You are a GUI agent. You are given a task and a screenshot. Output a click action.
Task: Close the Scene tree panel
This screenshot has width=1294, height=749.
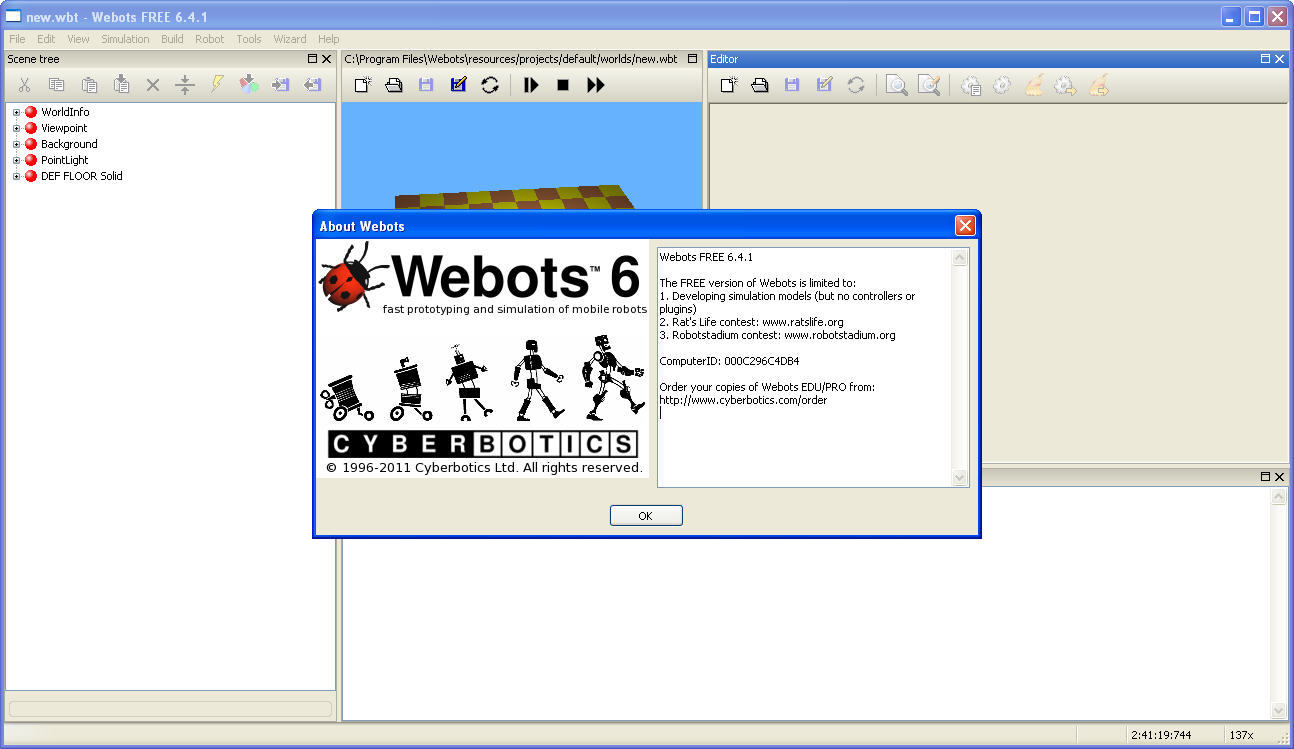point(327,59)
